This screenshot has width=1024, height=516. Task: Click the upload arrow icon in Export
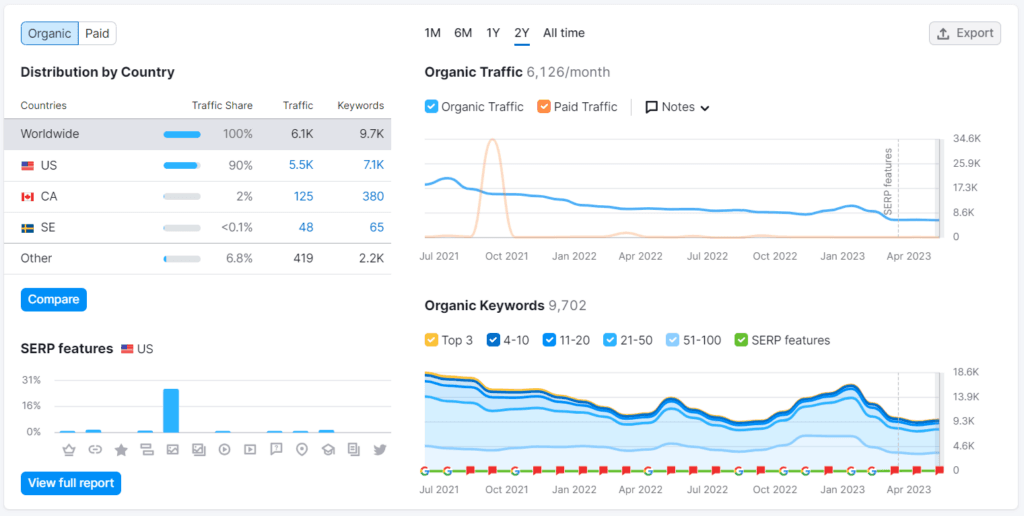(x=943, y=33)
